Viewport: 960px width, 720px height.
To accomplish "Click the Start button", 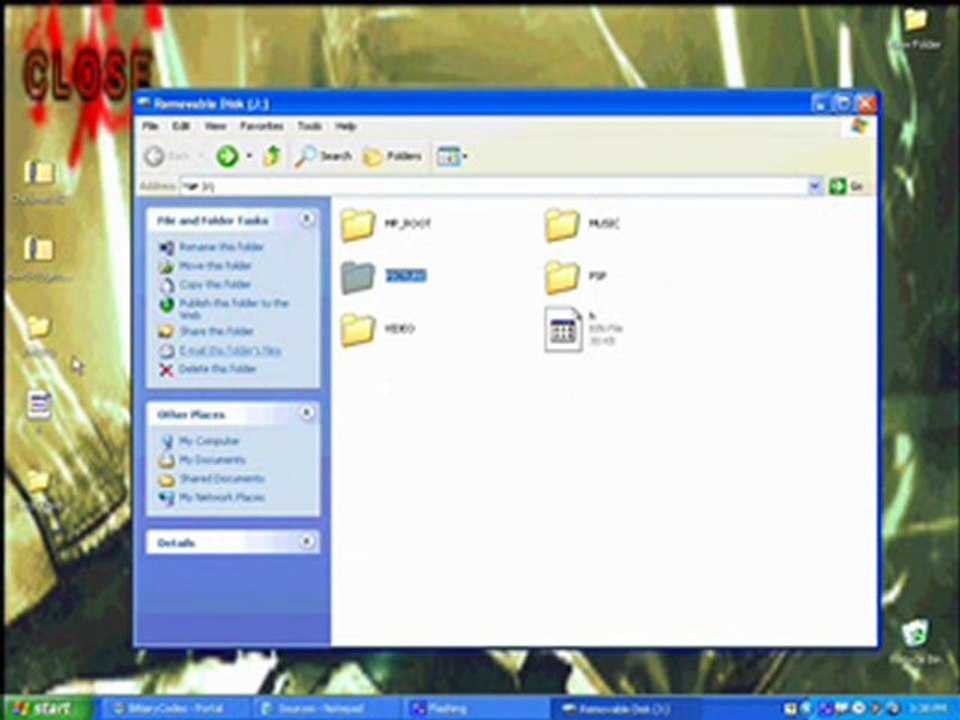I will click(48, 709).
